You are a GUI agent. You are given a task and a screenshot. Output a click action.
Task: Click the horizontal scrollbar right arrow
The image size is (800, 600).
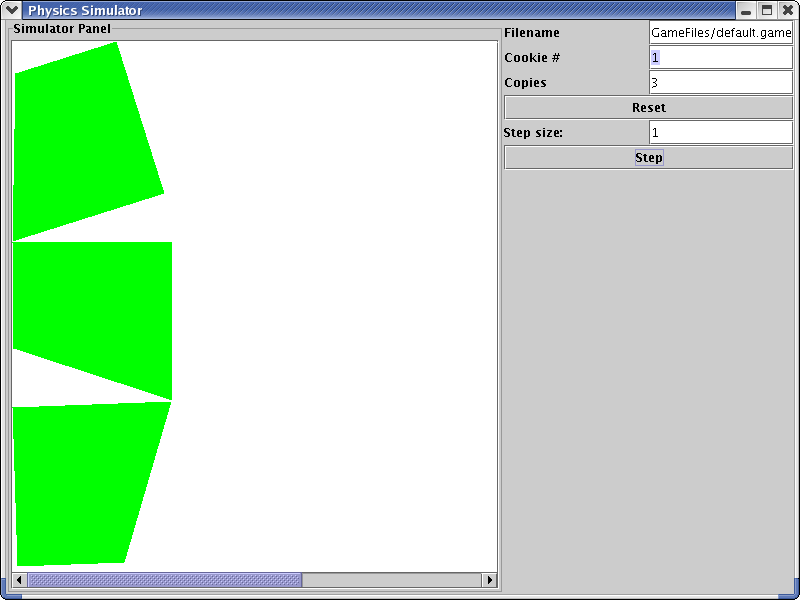click(489, 580)
